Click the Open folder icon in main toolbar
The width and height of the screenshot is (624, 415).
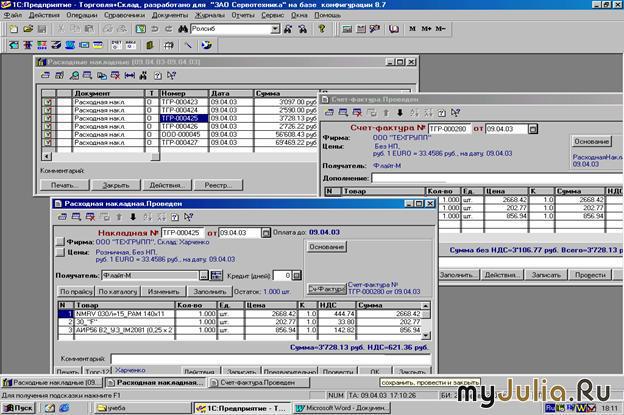[28, 29]
